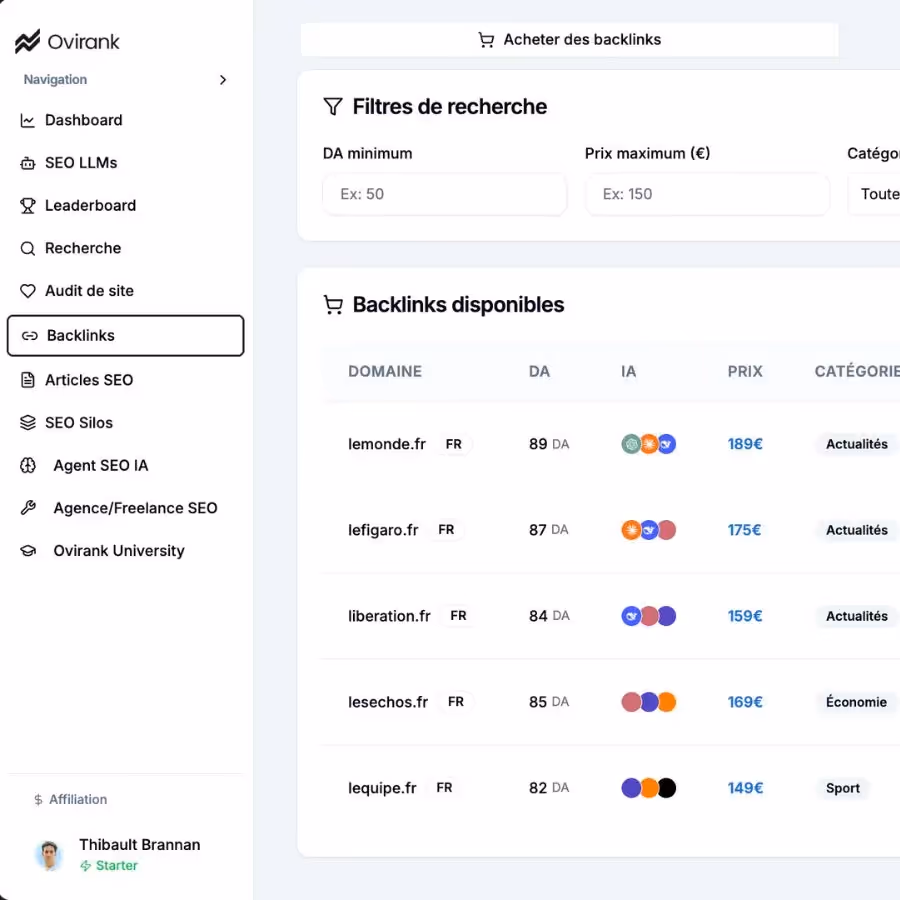The height and width of the screenshot is (900, 900).
Task: Click the 169€ price
Action: [x=745, y=703]
